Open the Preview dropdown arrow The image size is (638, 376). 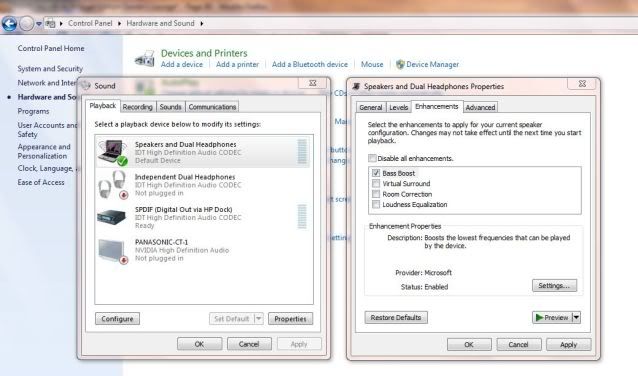(576, 317)
